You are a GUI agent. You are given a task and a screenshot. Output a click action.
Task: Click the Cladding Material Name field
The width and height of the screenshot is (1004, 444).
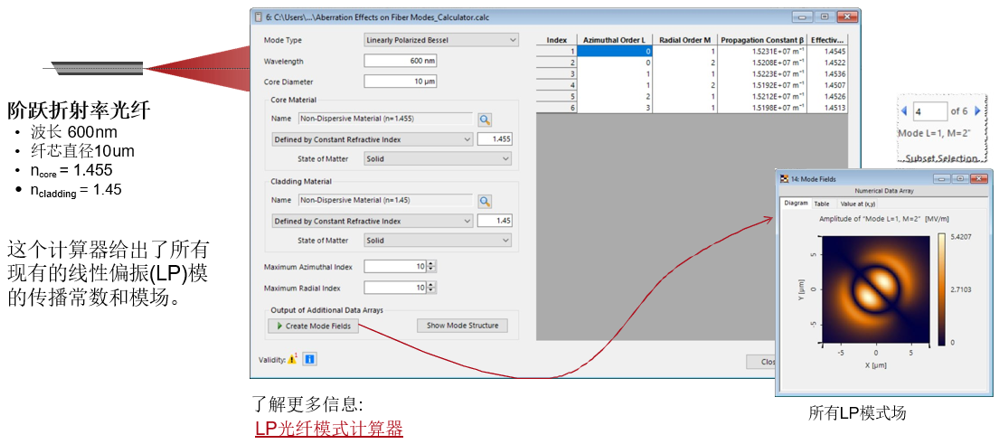pyautogui.click(x=386, y=200)
